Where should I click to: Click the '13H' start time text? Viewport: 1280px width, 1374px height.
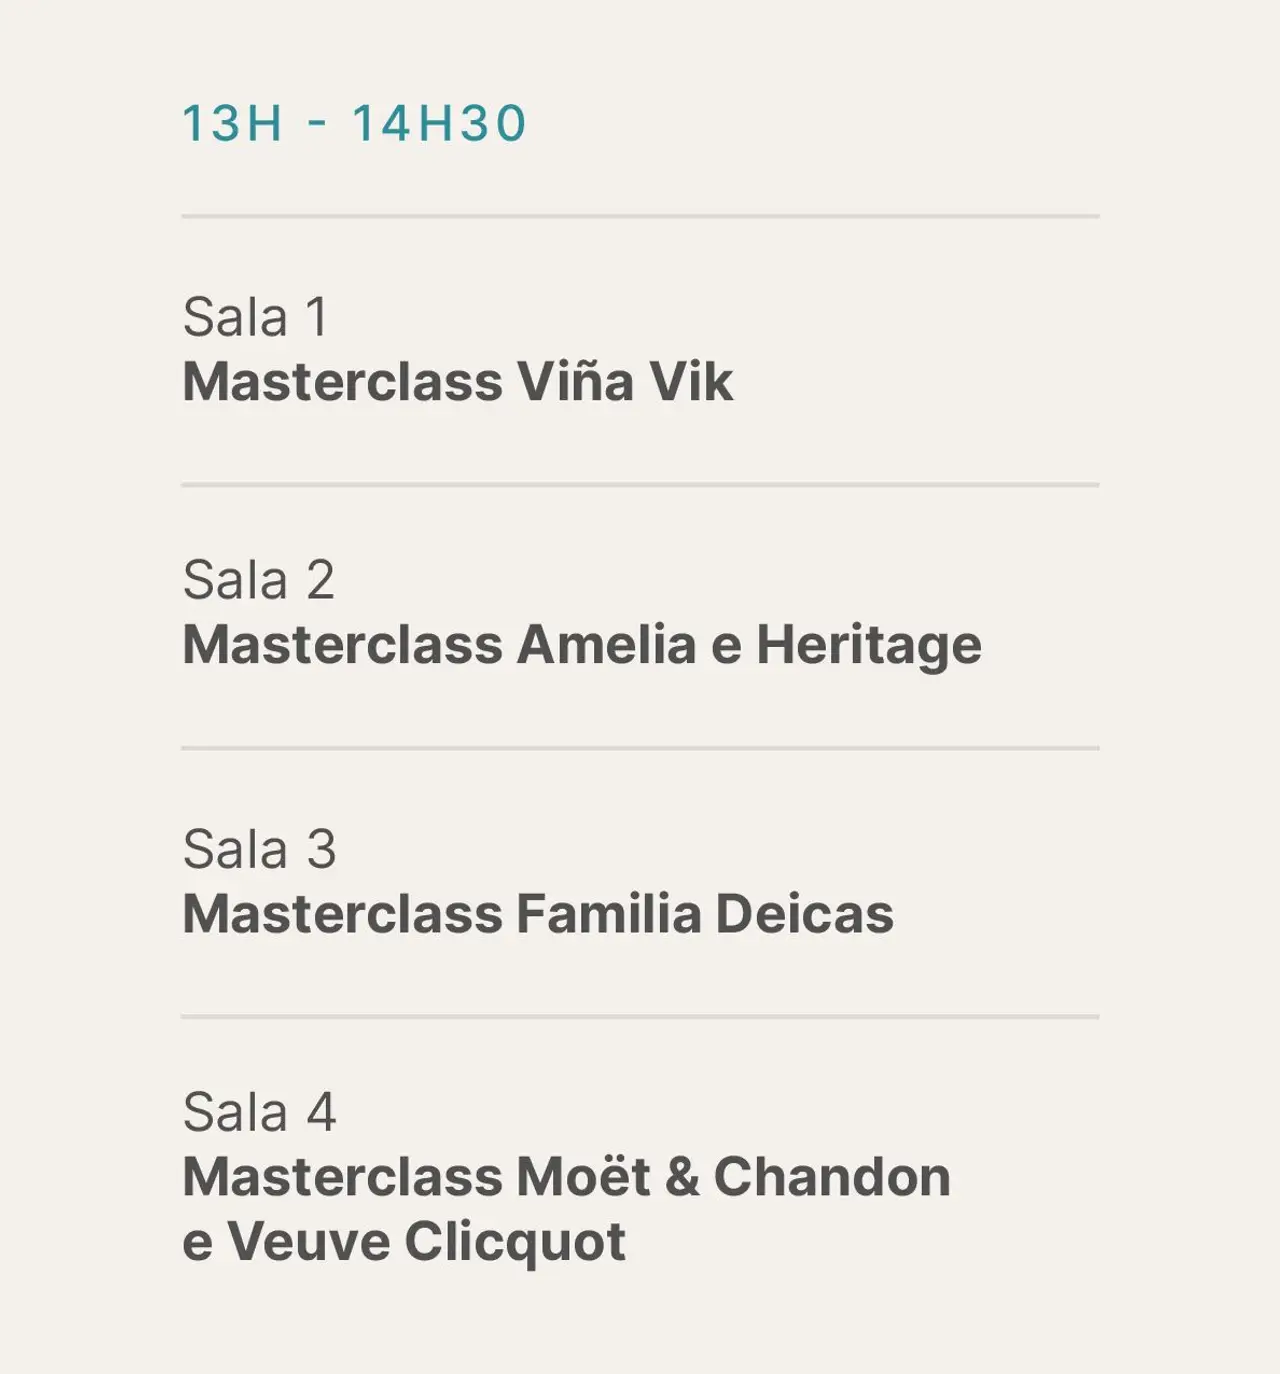tap(232, 124)
